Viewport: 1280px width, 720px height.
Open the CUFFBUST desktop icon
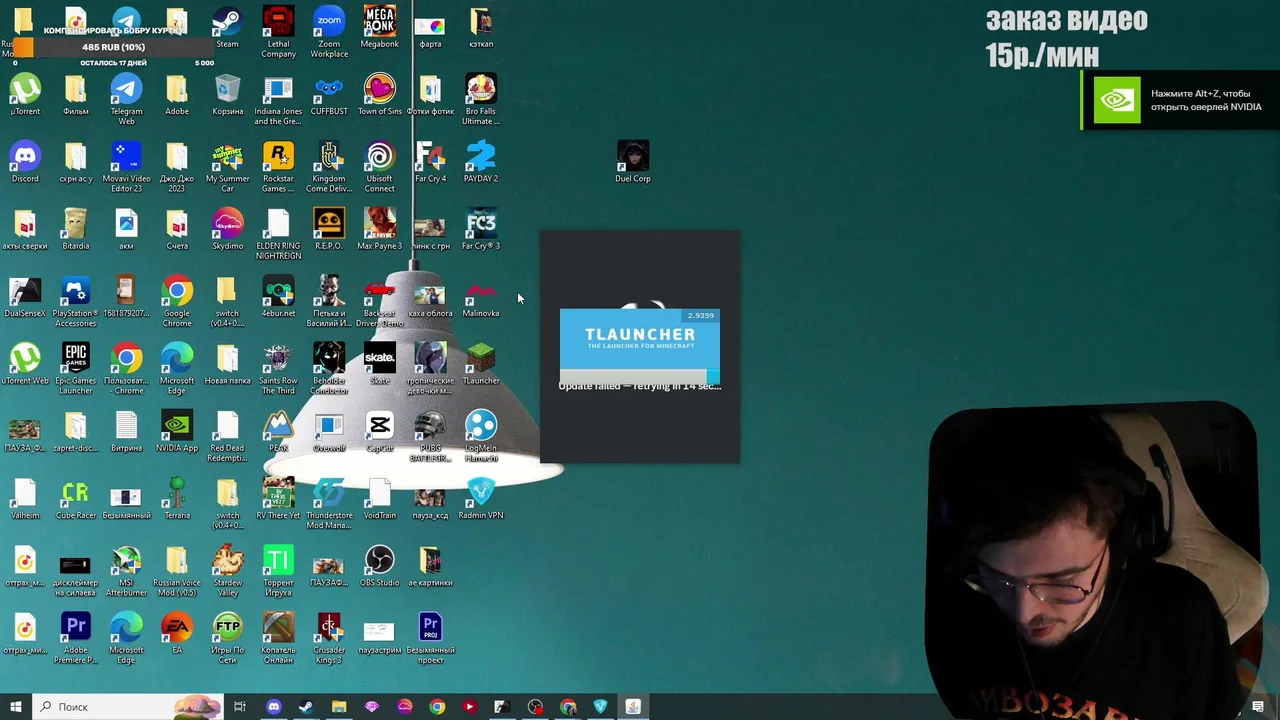pyautogui.click(x=329, y=95)
